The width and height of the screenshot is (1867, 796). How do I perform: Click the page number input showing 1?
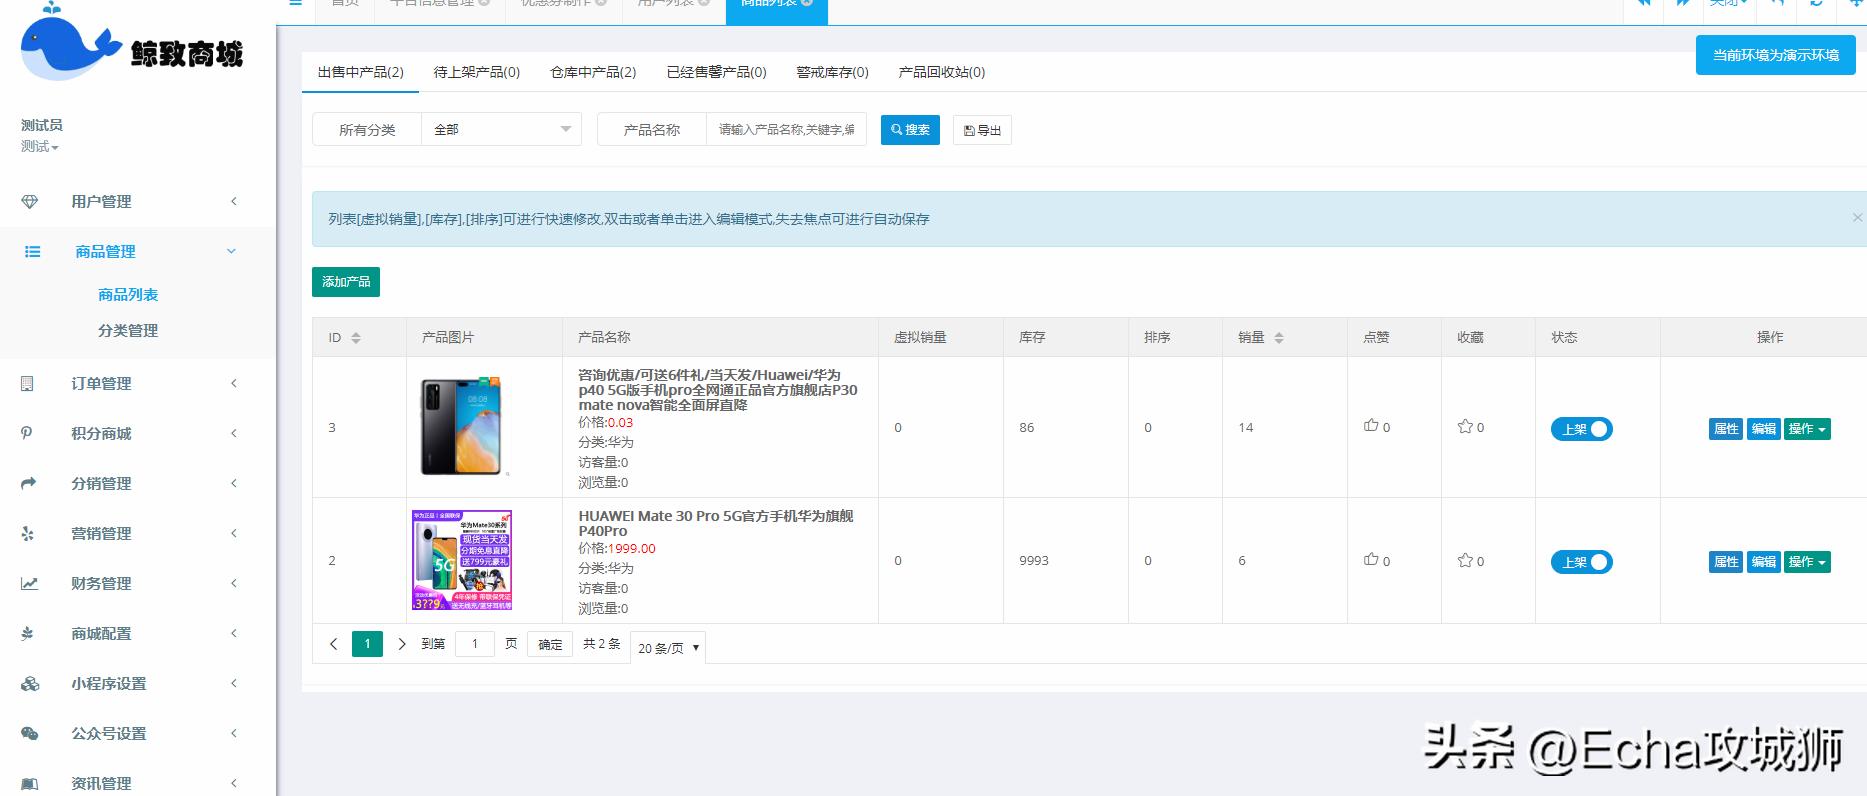(x=475, y=644)
